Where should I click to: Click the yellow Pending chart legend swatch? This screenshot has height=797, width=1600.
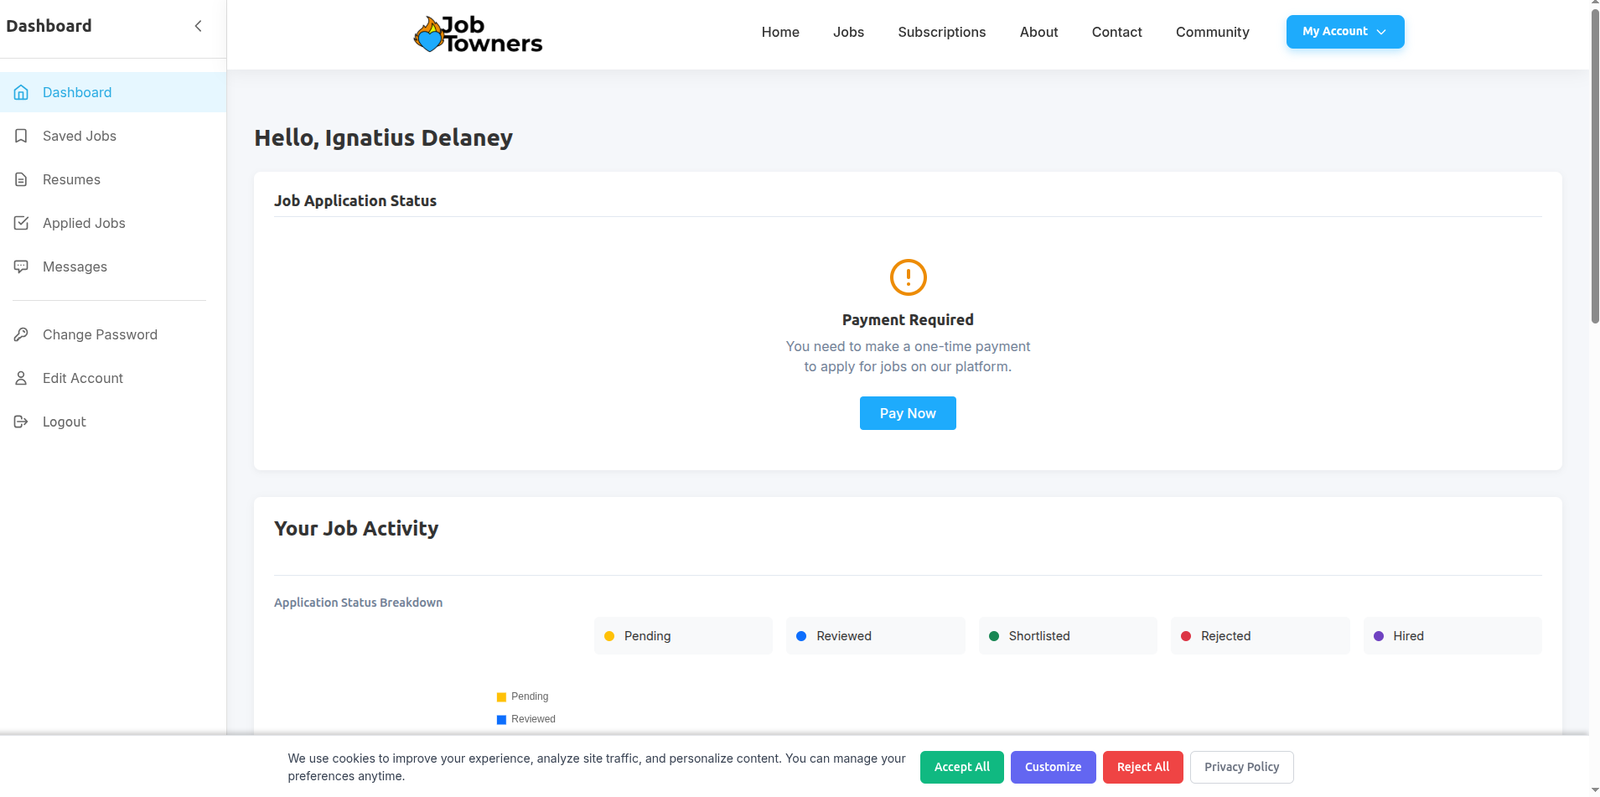(x=501, y=697)
